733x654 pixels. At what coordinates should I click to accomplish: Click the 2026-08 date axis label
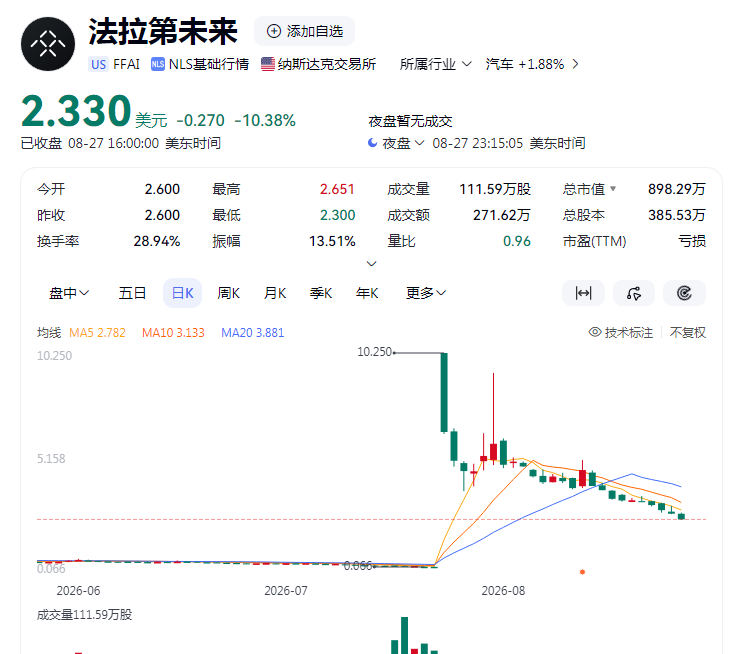tap(503, 590)
